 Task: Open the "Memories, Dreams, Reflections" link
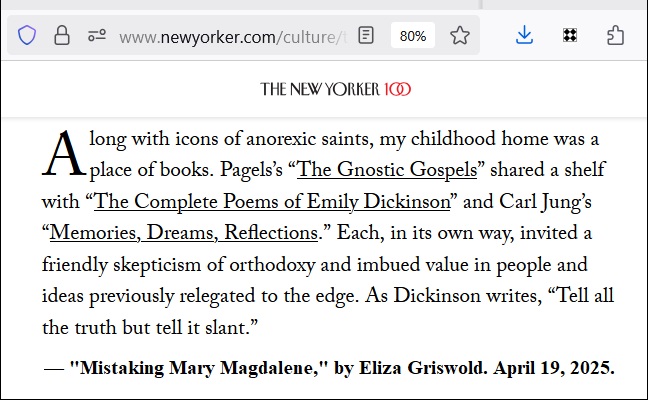click(183, 234)
